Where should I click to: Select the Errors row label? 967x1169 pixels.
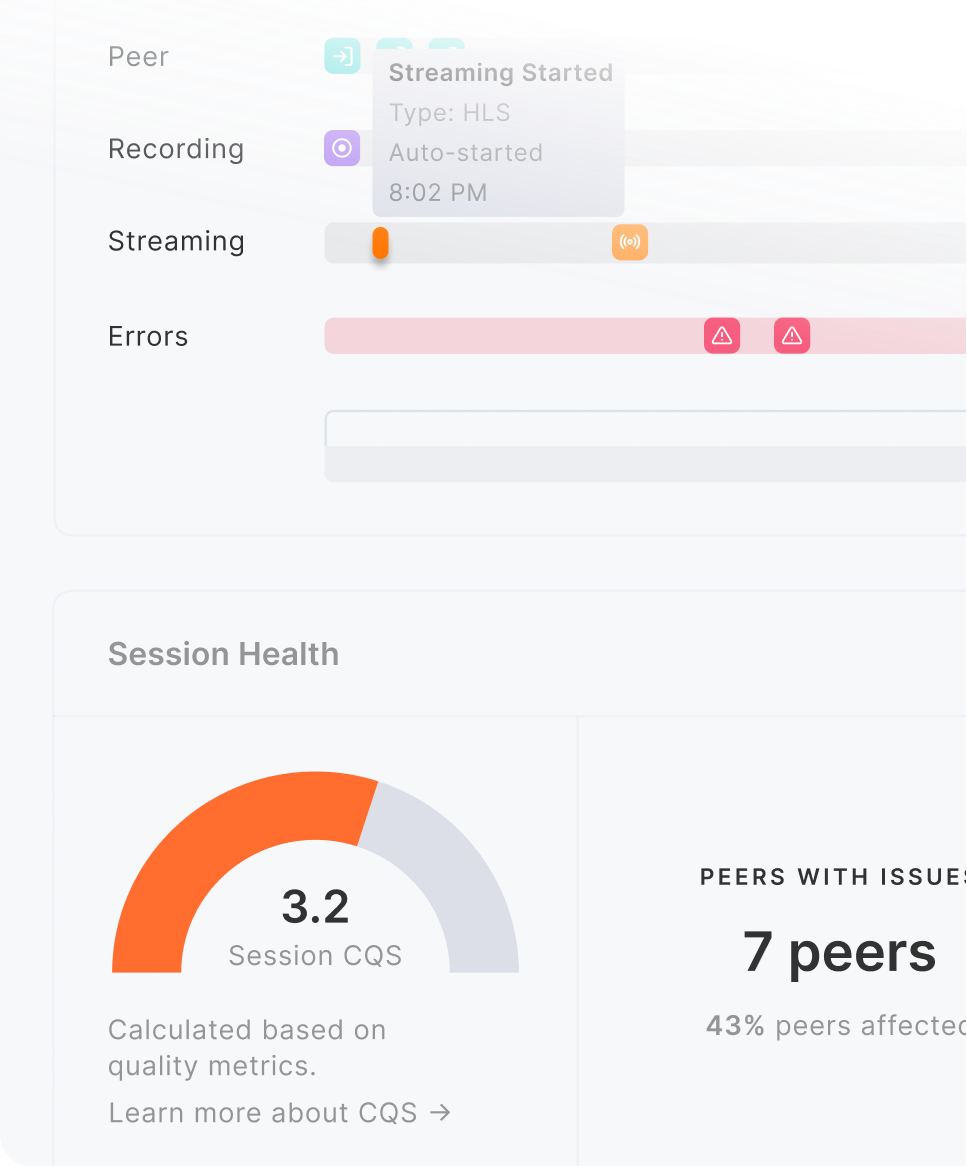(148, 336)
